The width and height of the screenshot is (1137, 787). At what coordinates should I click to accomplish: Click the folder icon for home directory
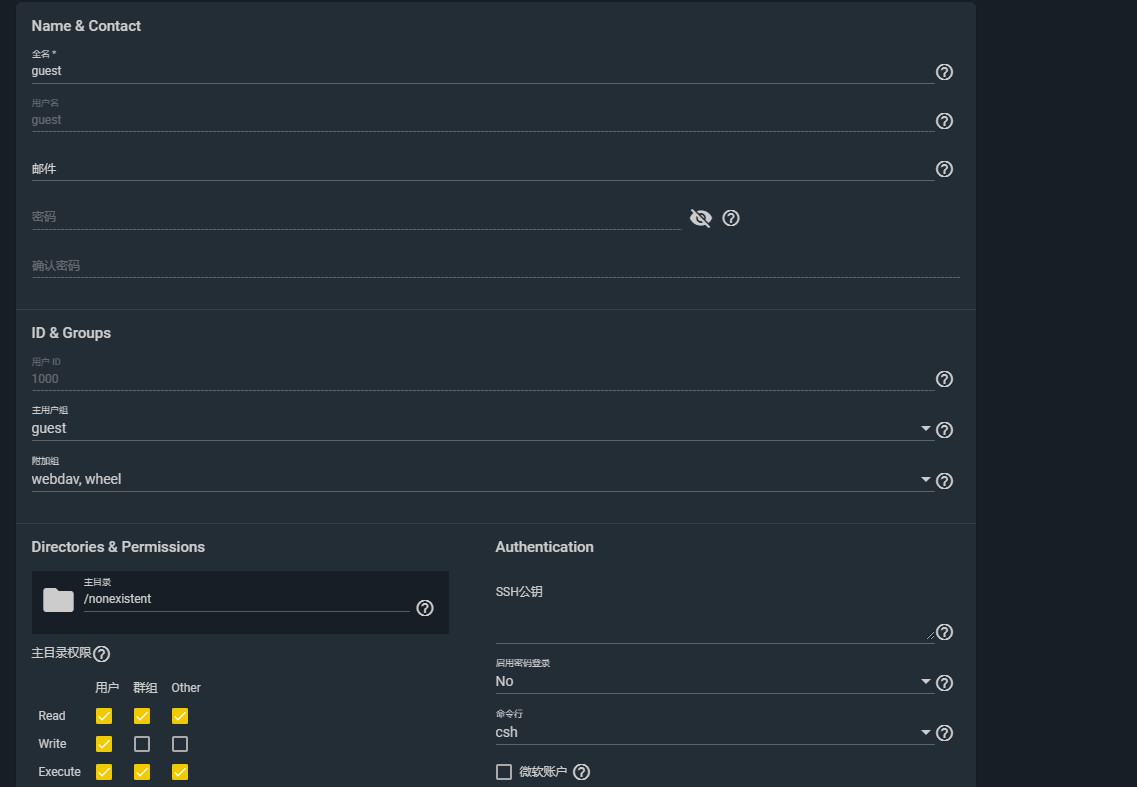pos(58,600)
